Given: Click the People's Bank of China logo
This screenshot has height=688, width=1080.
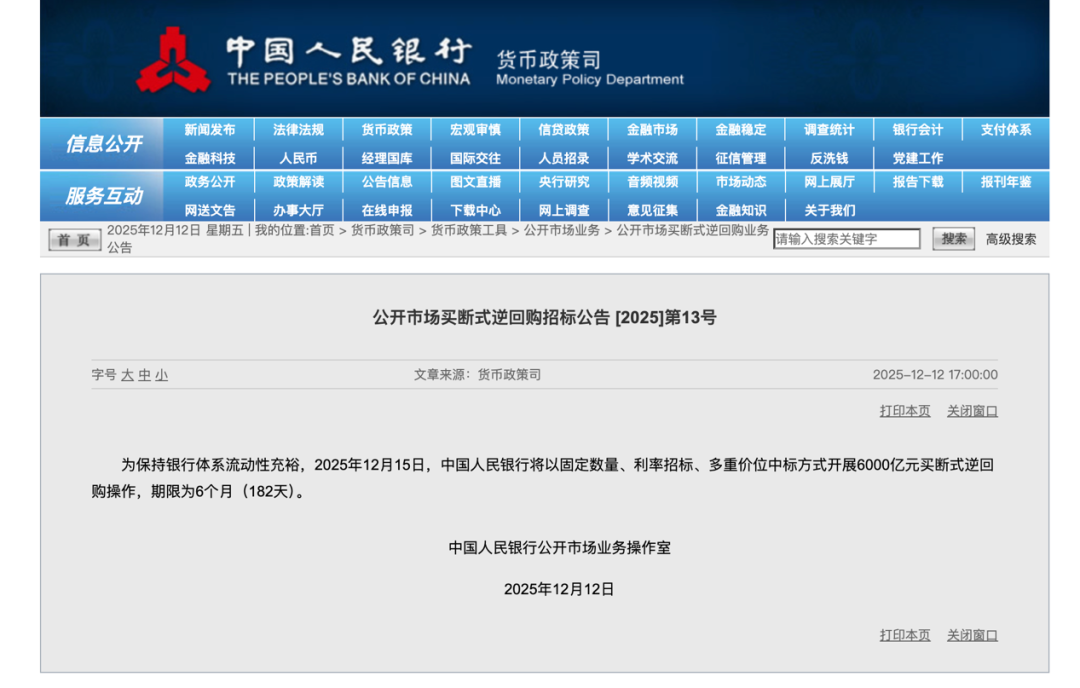Looking at the screenshot, I should pos(173,60).
